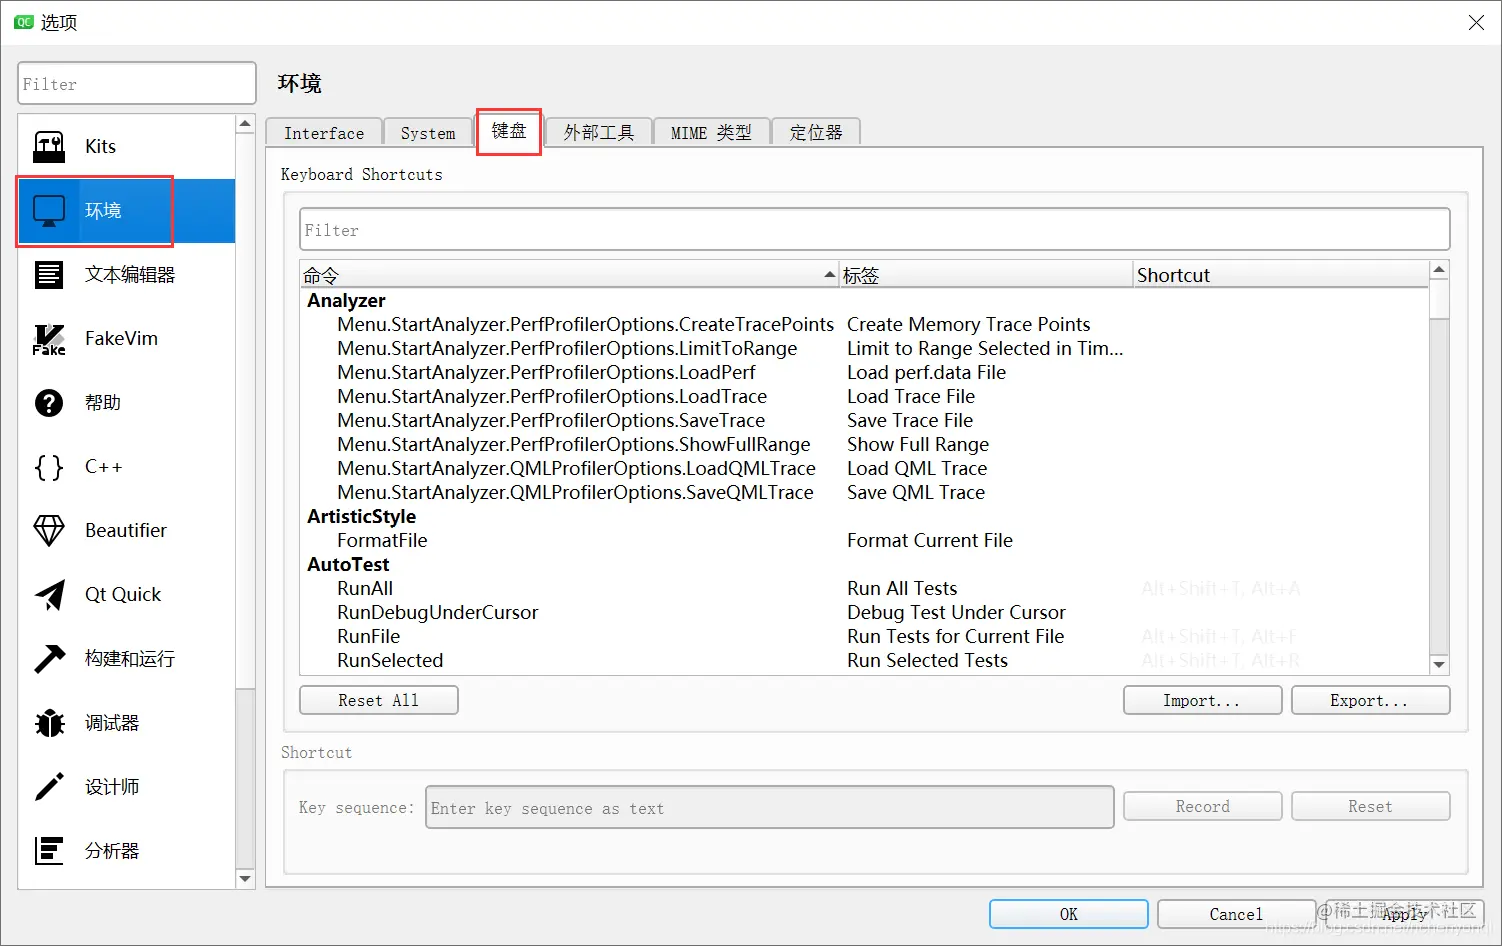The image size is (1502, 946).
Task: Click the shortcut Reset button
Action: [x=1370, y=806]
